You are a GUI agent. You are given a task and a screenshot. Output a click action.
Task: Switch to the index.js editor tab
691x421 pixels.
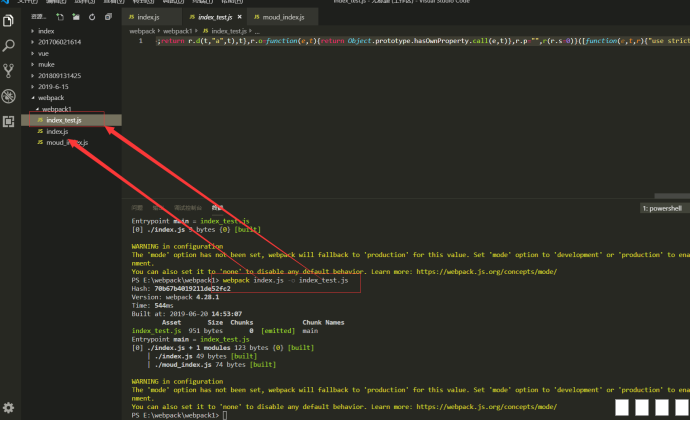(147, 17)
